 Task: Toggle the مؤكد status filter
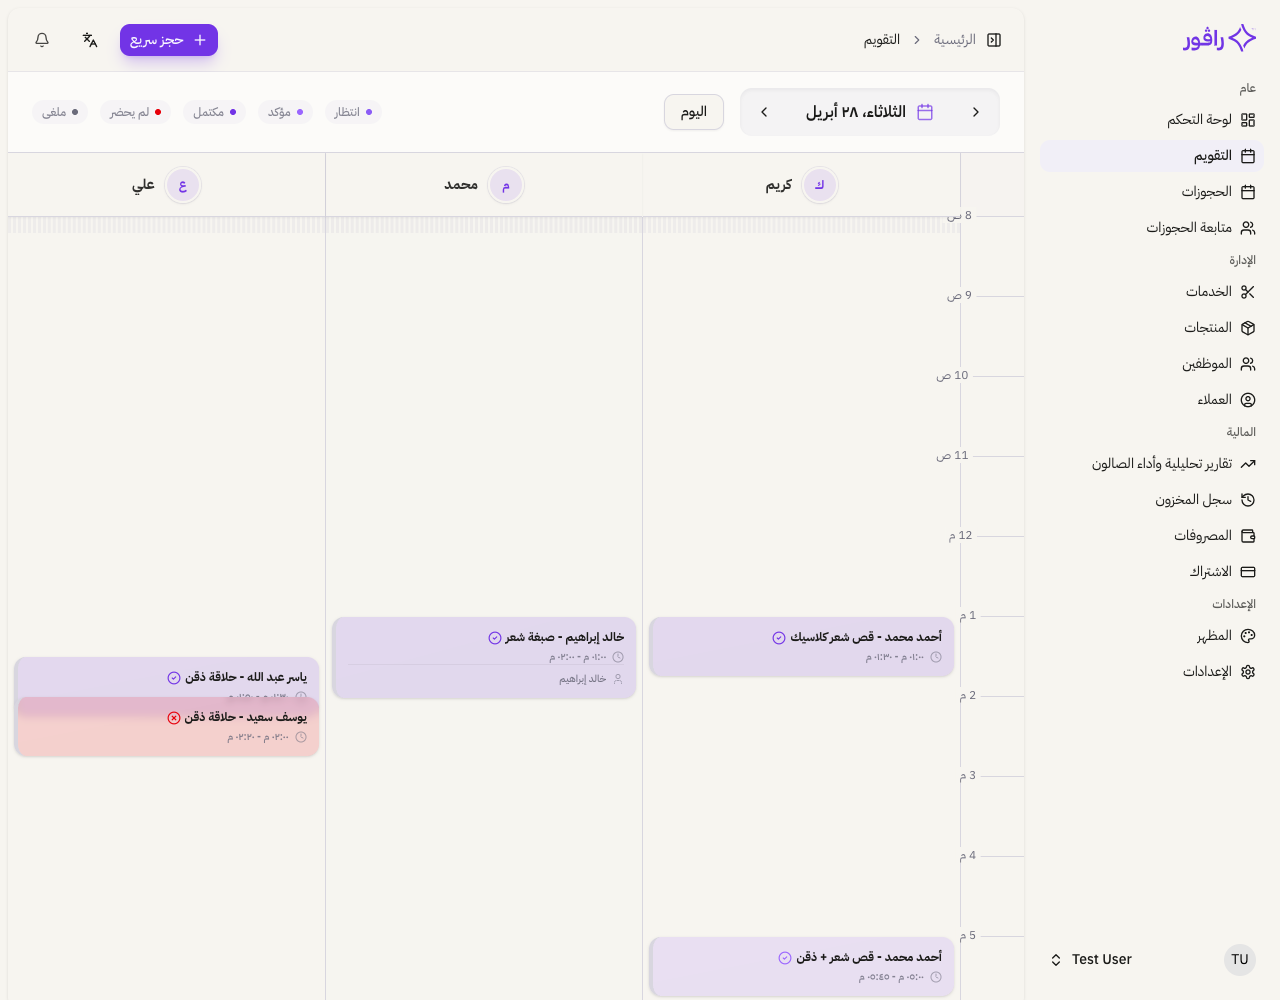point(286,112)
